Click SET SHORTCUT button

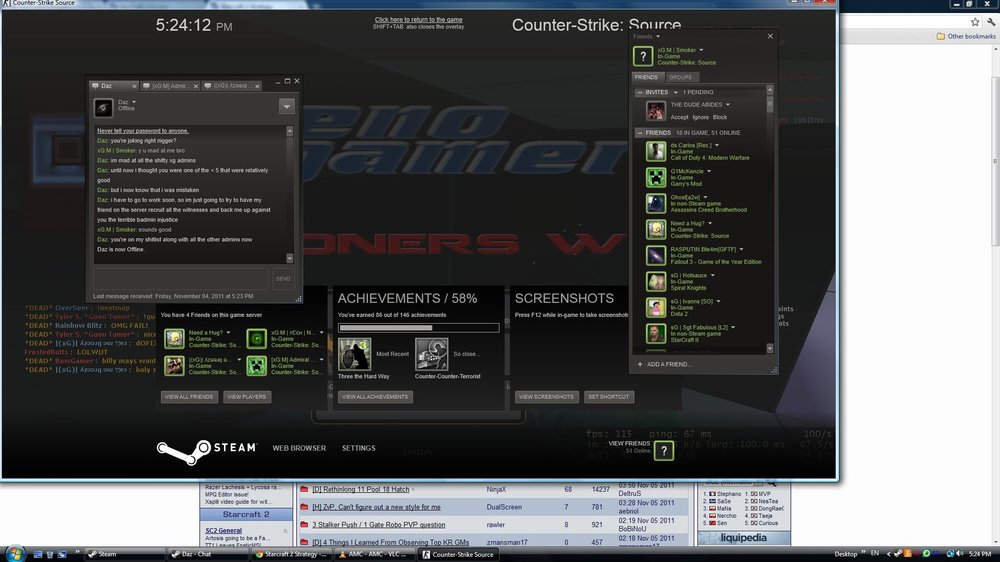coord(608,397)
